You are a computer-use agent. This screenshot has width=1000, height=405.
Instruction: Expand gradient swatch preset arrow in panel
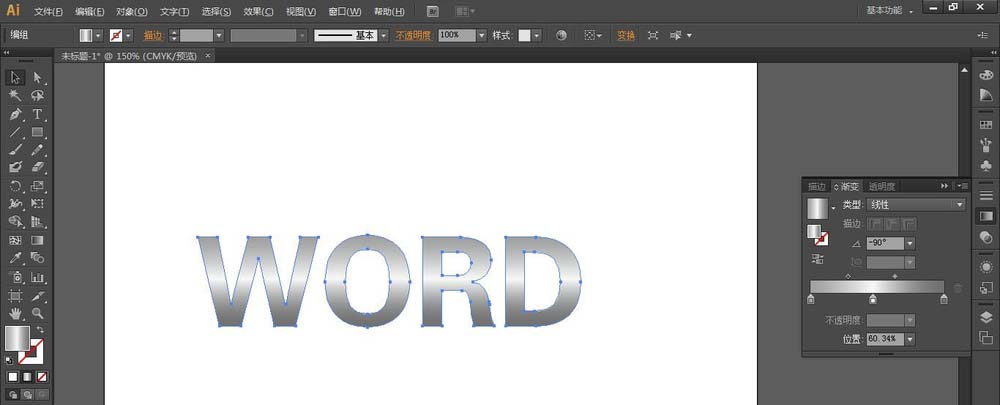pos(833,208)
